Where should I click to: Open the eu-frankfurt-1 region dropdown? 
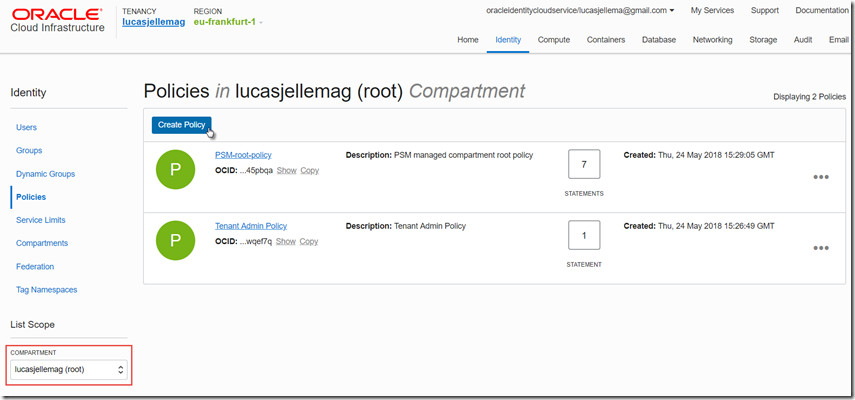click(228, 22)
